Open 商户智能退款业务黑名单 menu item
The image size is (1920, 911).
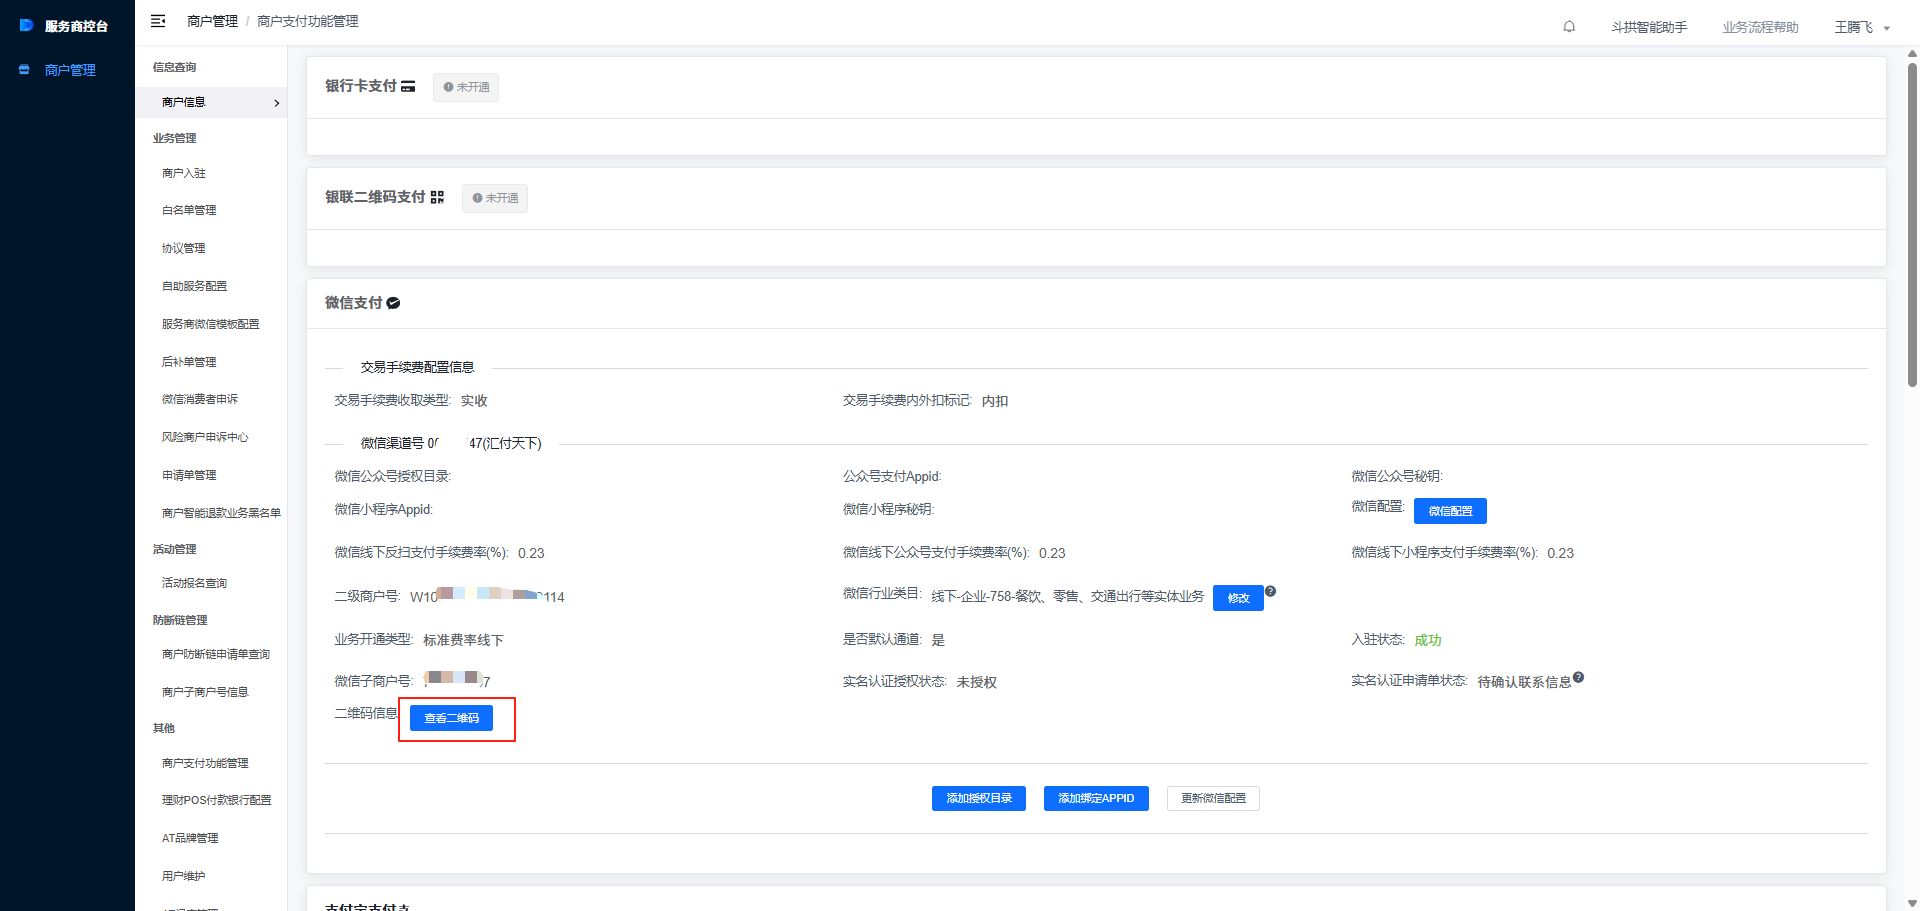(221, 513)
